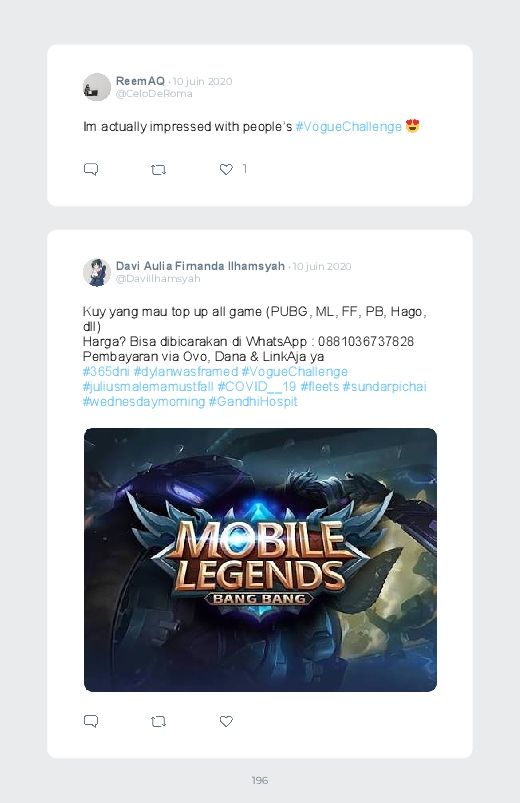Open the #365dni hashtag
The width and height of the screenshot is (520, 803).
point(106,371)
